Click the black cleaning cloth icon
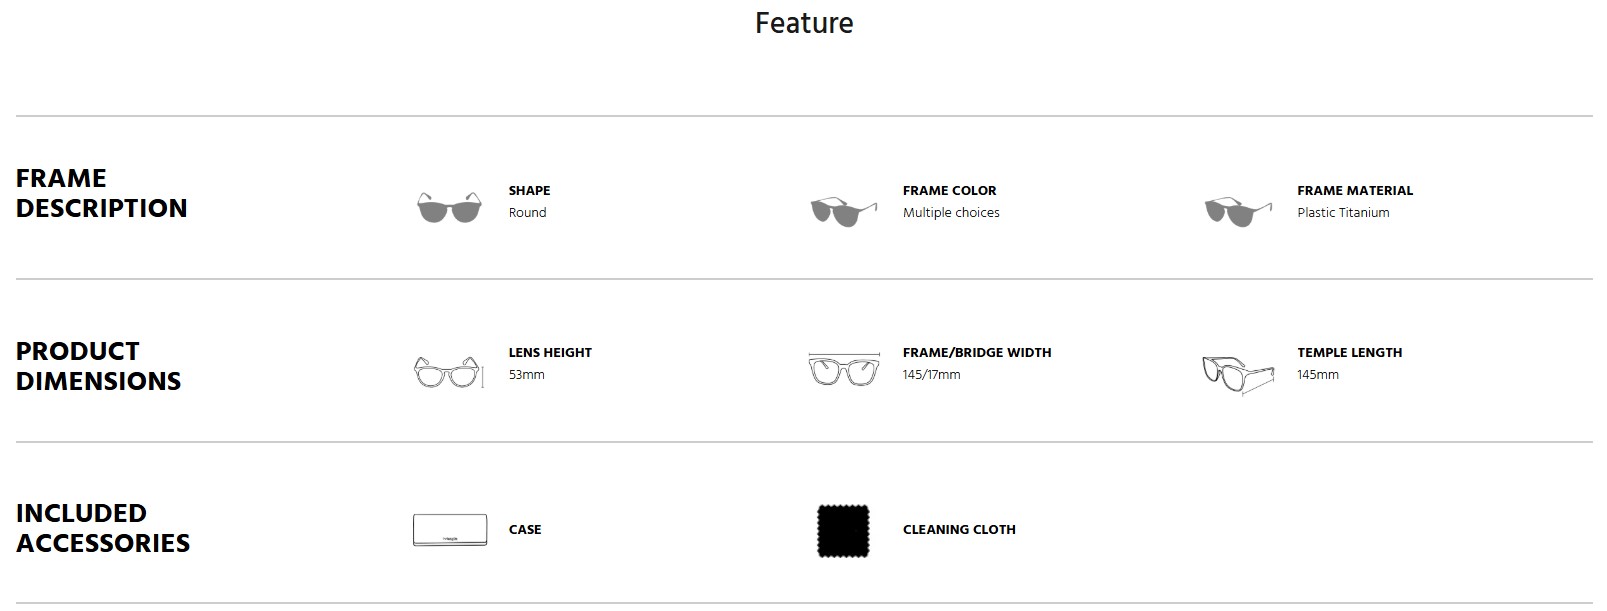1607x611 pixels. pos(843,530)
